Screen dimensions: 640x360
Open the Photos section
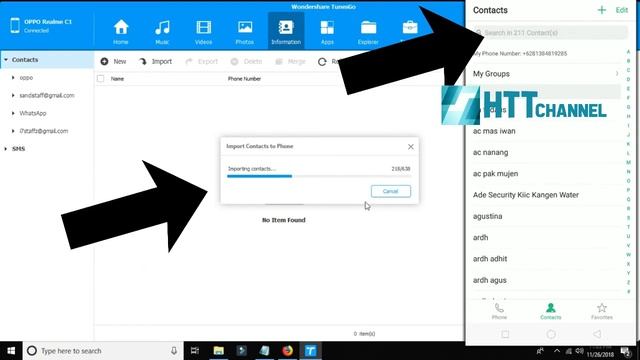coord(244,31)
